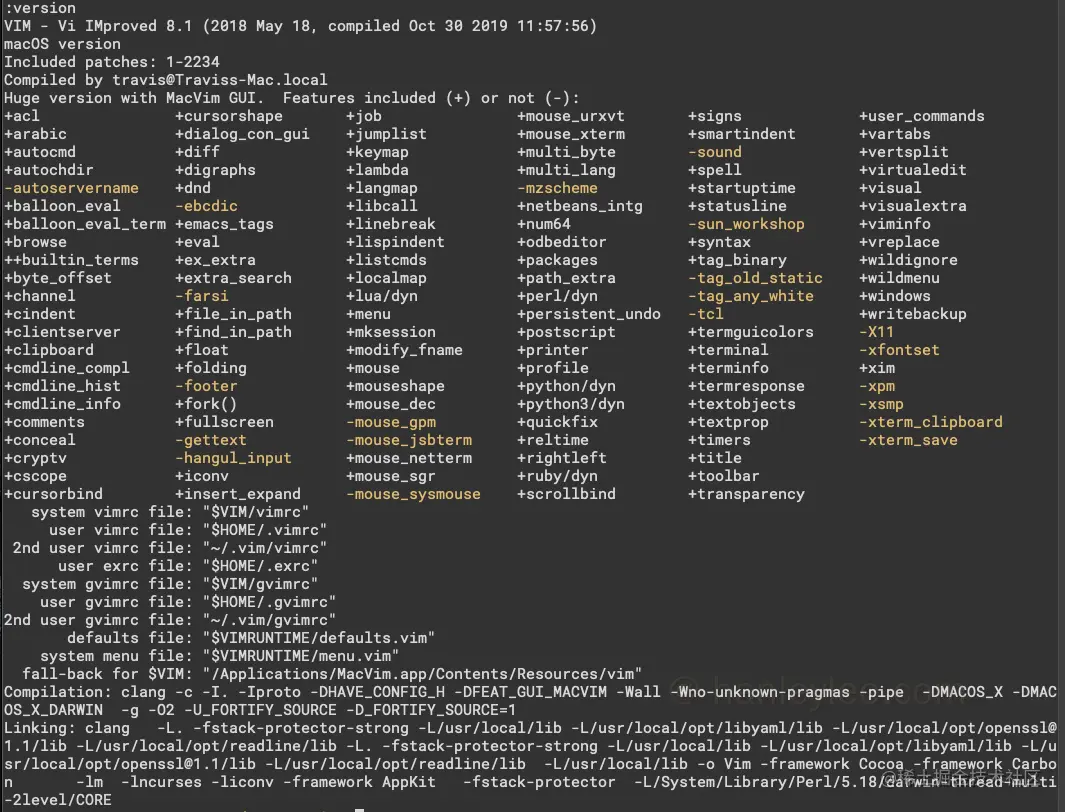Click the ':version' command text
The image size is (1065, 812).
point(39,8)
